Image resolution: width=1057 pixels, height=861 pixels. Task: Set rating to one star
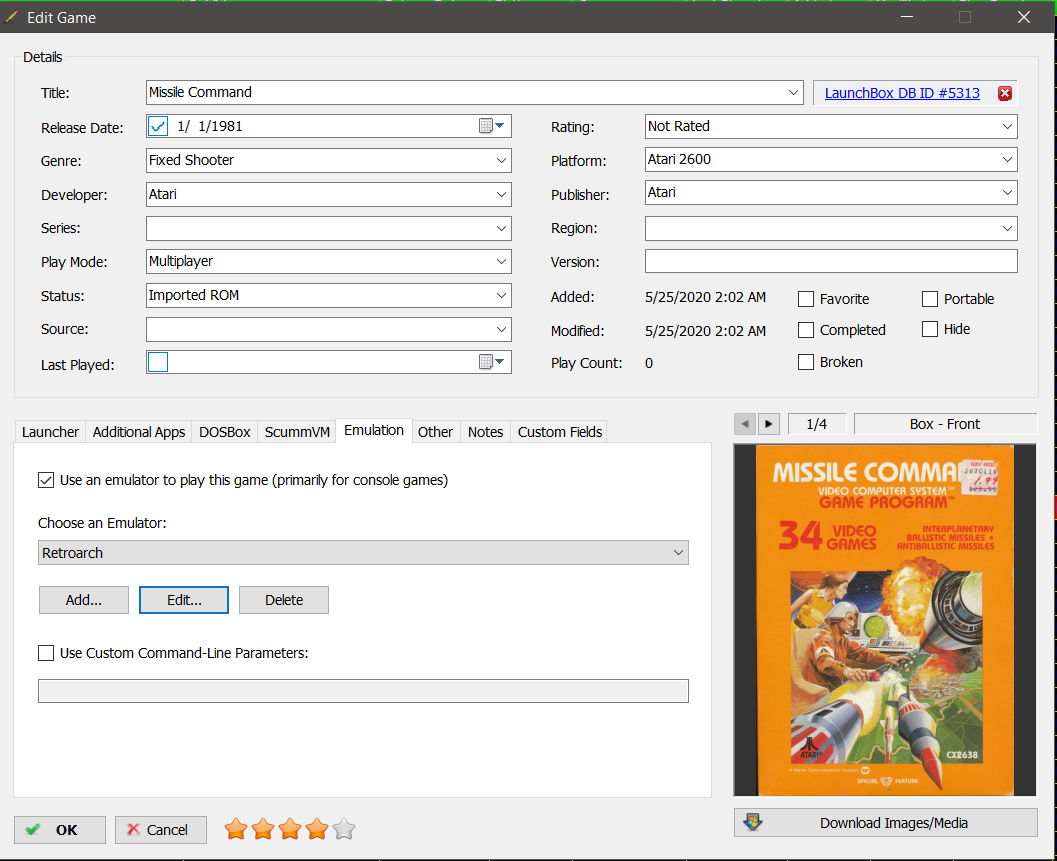236,829
